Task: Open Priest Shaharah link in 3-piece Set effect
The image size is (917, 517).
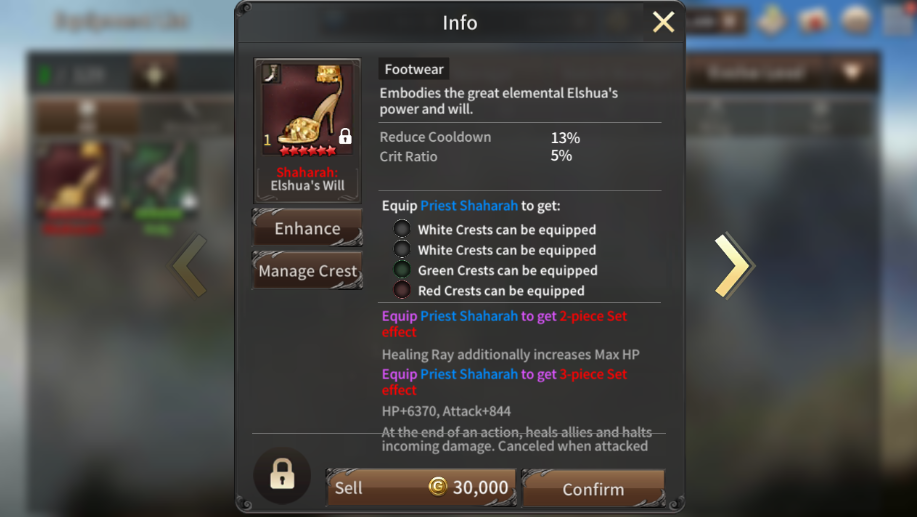Action: click(x=469, y=374)
